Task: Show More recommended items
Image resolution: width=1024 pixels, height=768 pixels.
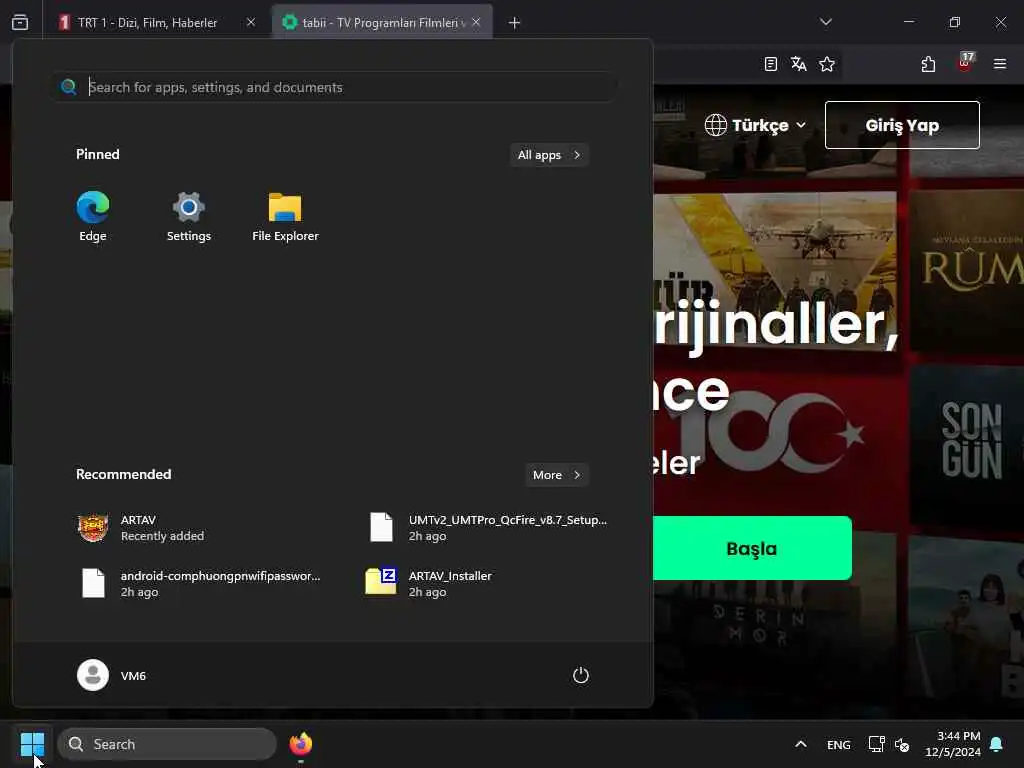Action: [556, 475]
